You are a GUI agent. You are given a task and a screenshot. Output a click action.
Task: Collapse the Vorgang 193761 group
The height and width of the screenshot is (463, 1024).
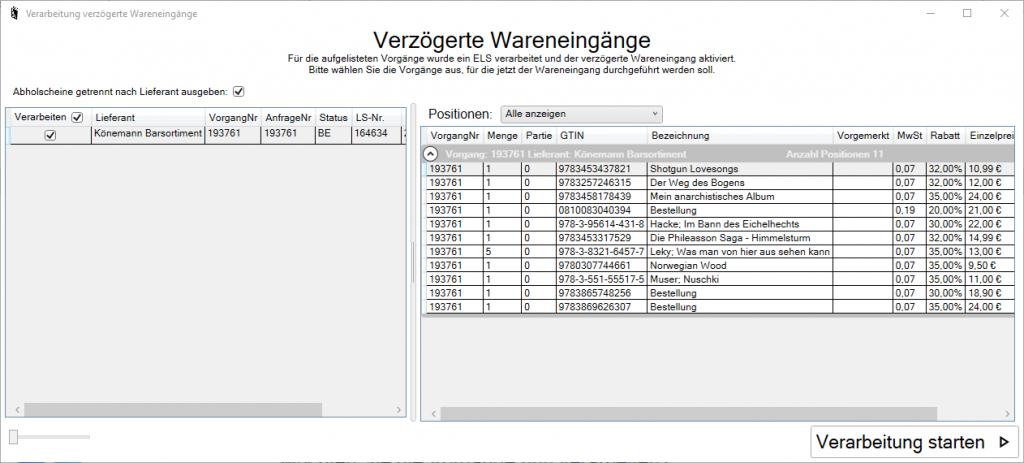point(430,154)
